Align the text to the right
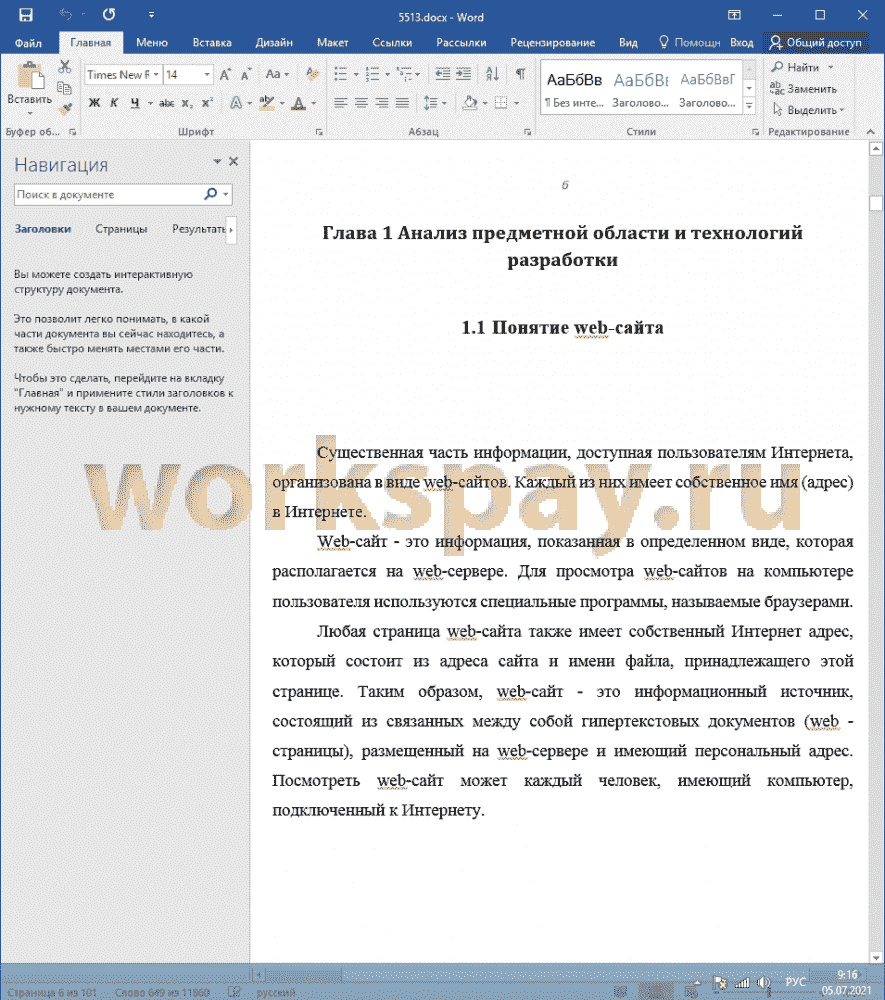 382,103
